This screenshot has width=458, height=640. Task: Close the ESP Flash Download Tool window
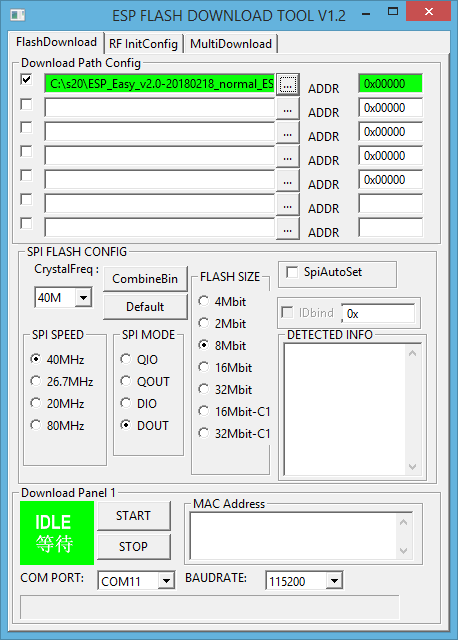click(x=429, y=12)
